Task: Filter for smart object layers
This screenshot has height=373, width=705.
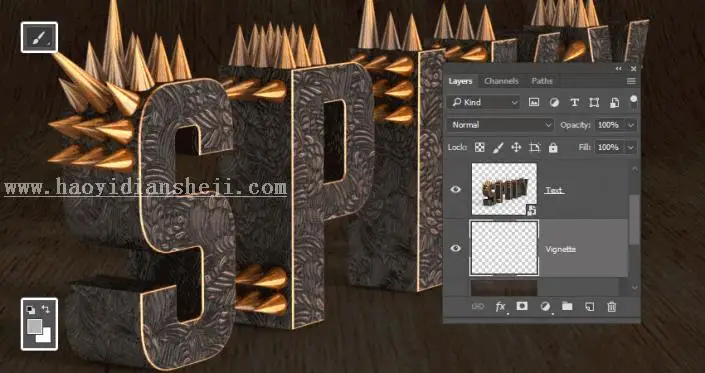Action: 614,102
